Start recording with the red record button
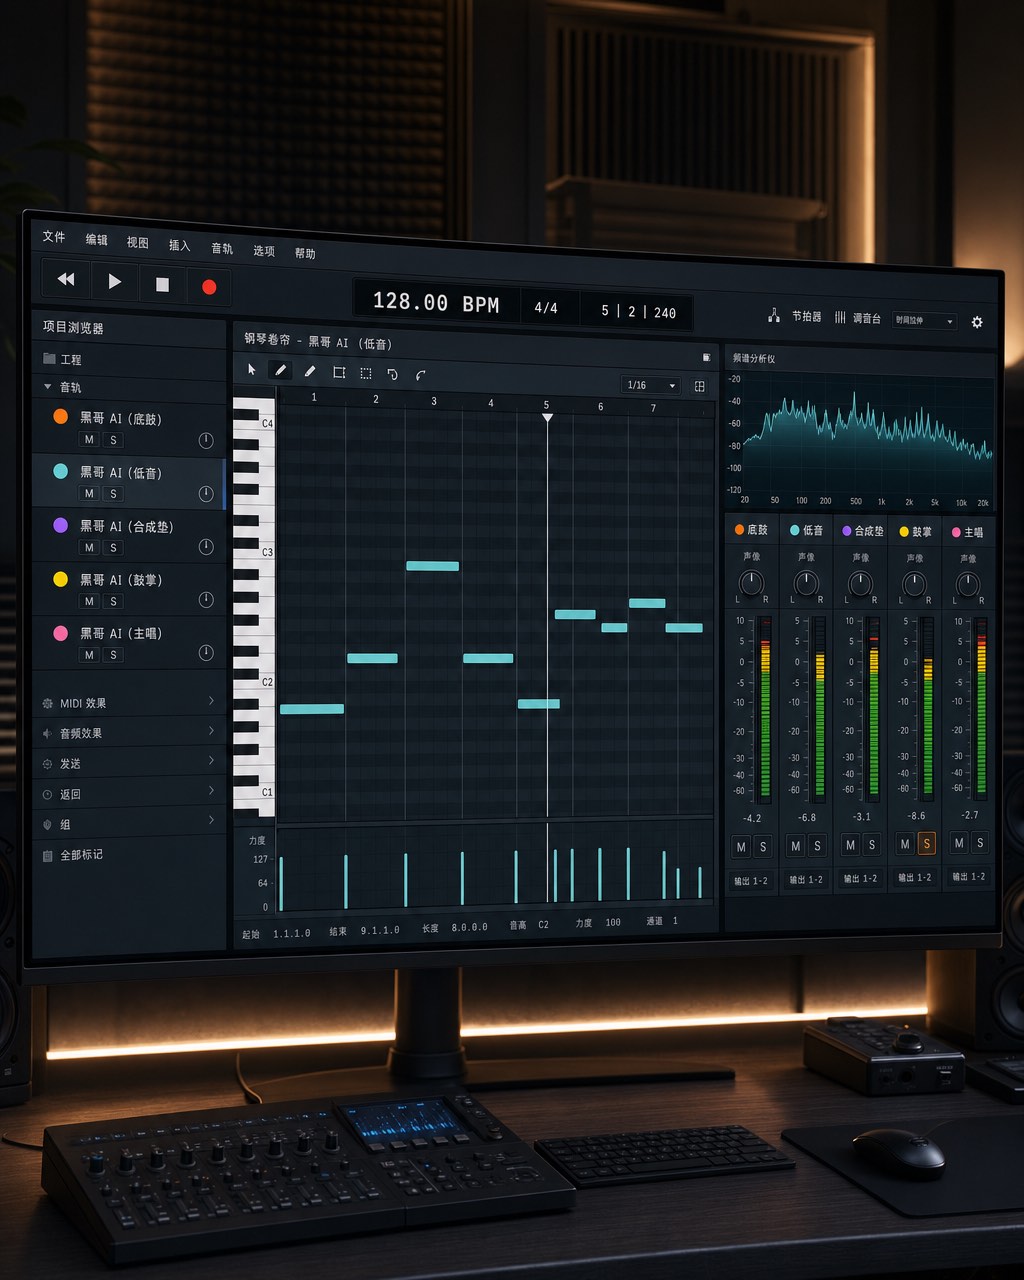 pos(209,287)
